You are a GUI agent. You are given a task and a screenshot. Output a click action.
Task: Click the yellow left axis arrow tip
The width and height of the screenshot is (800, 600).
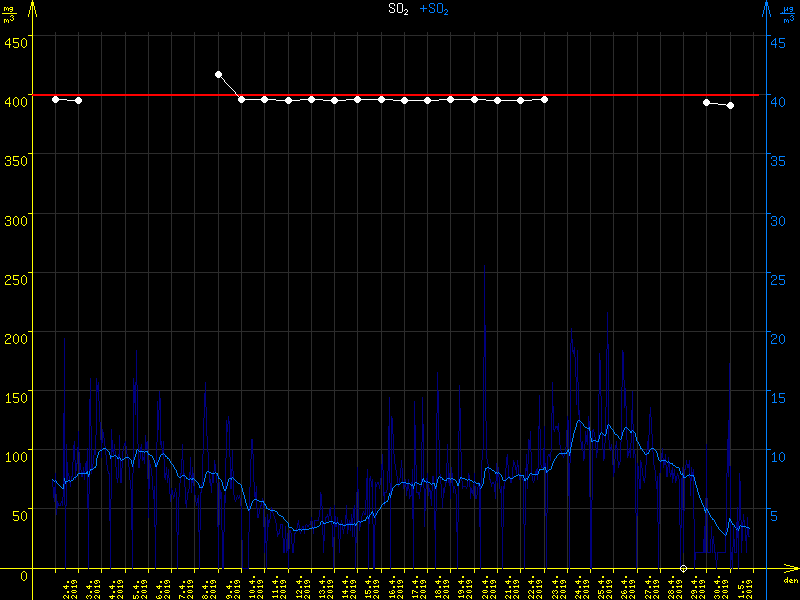pyautogui.click(x=33, y=7)
